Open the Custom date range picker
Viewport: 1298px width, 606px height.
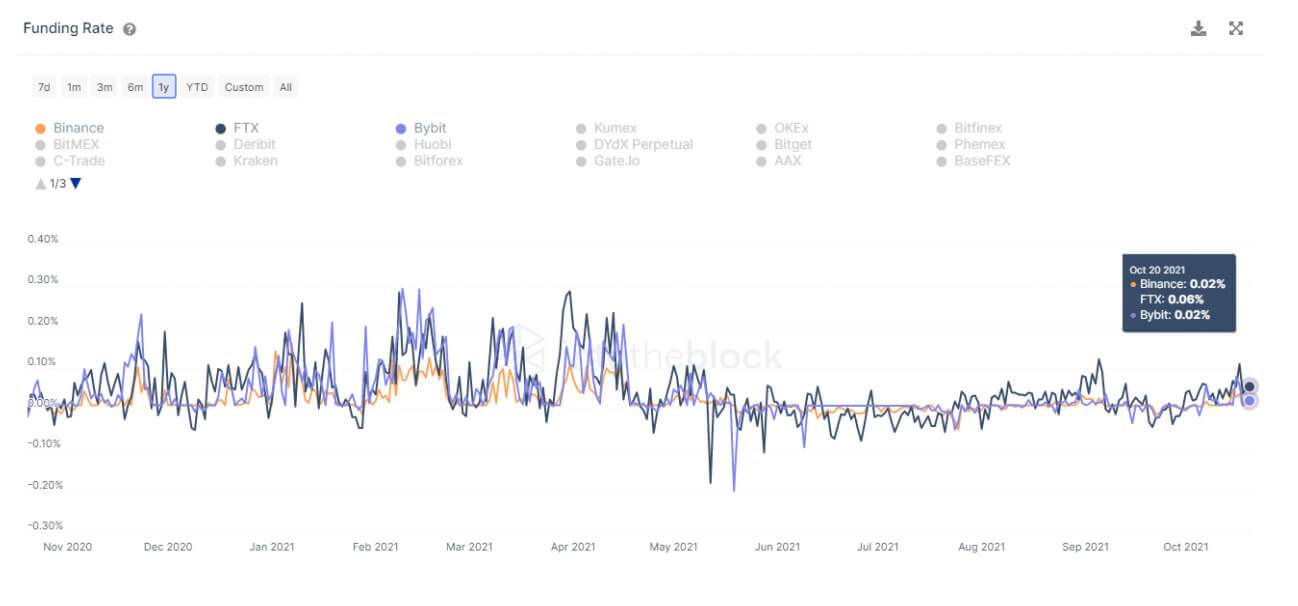(243, 87)
